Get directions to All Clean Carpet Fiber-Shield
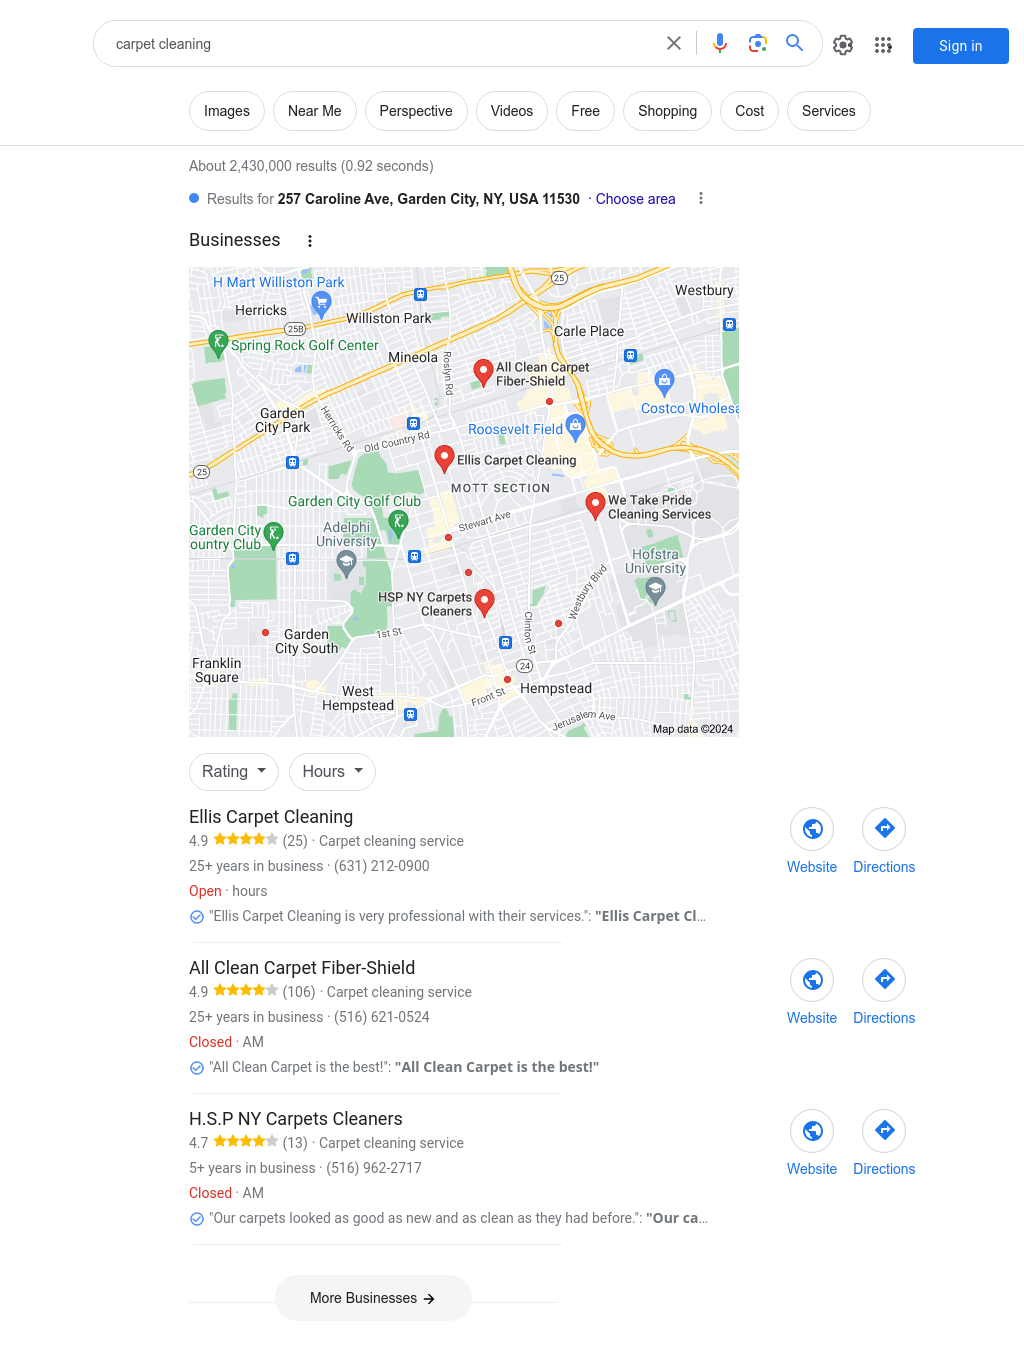The height and width of the screenshot is (1345, 1024). 884,980
